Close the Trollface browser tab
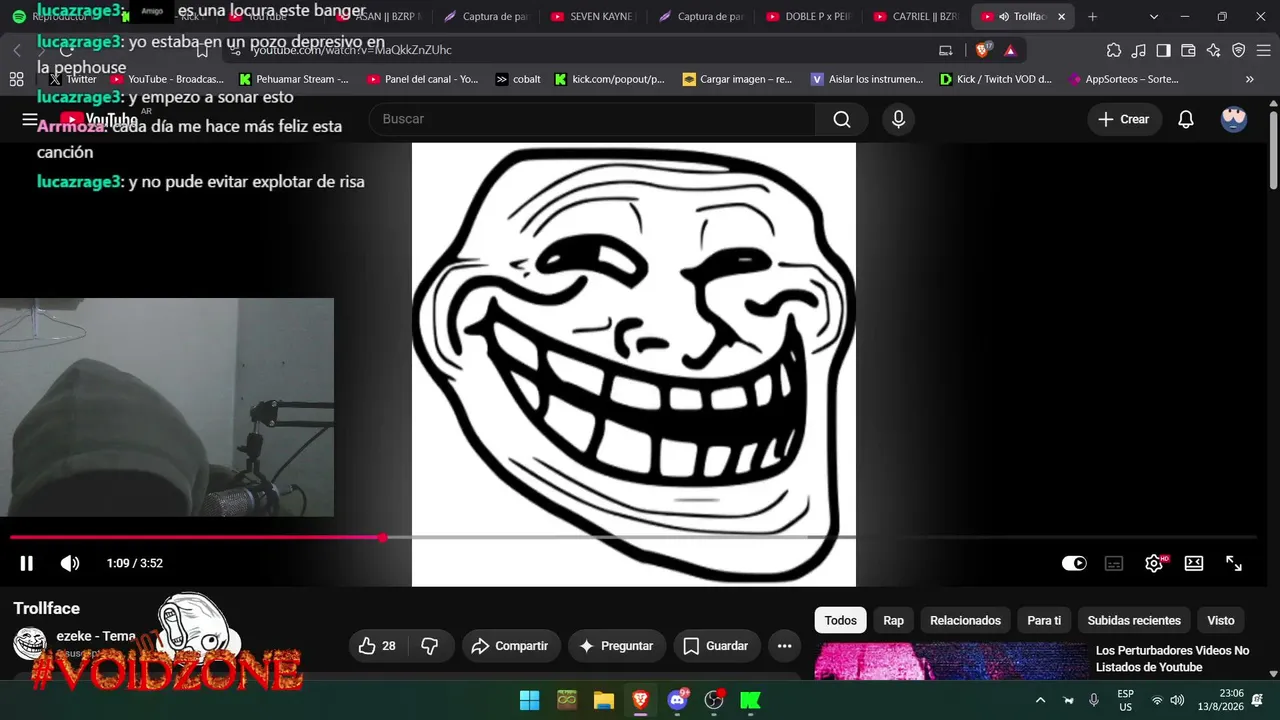 (x=1062, y=17)
